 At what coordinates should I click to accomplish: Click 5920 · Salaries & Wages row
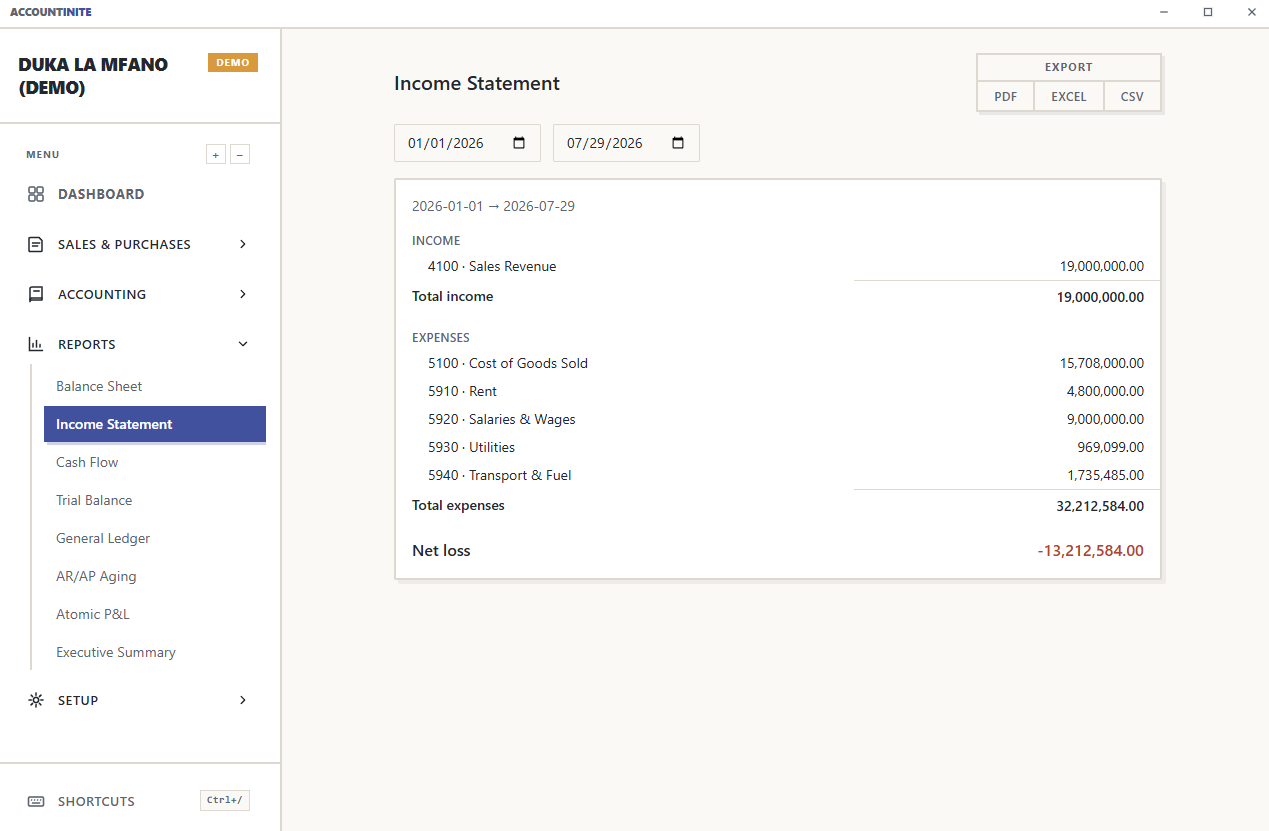point(778,419)
